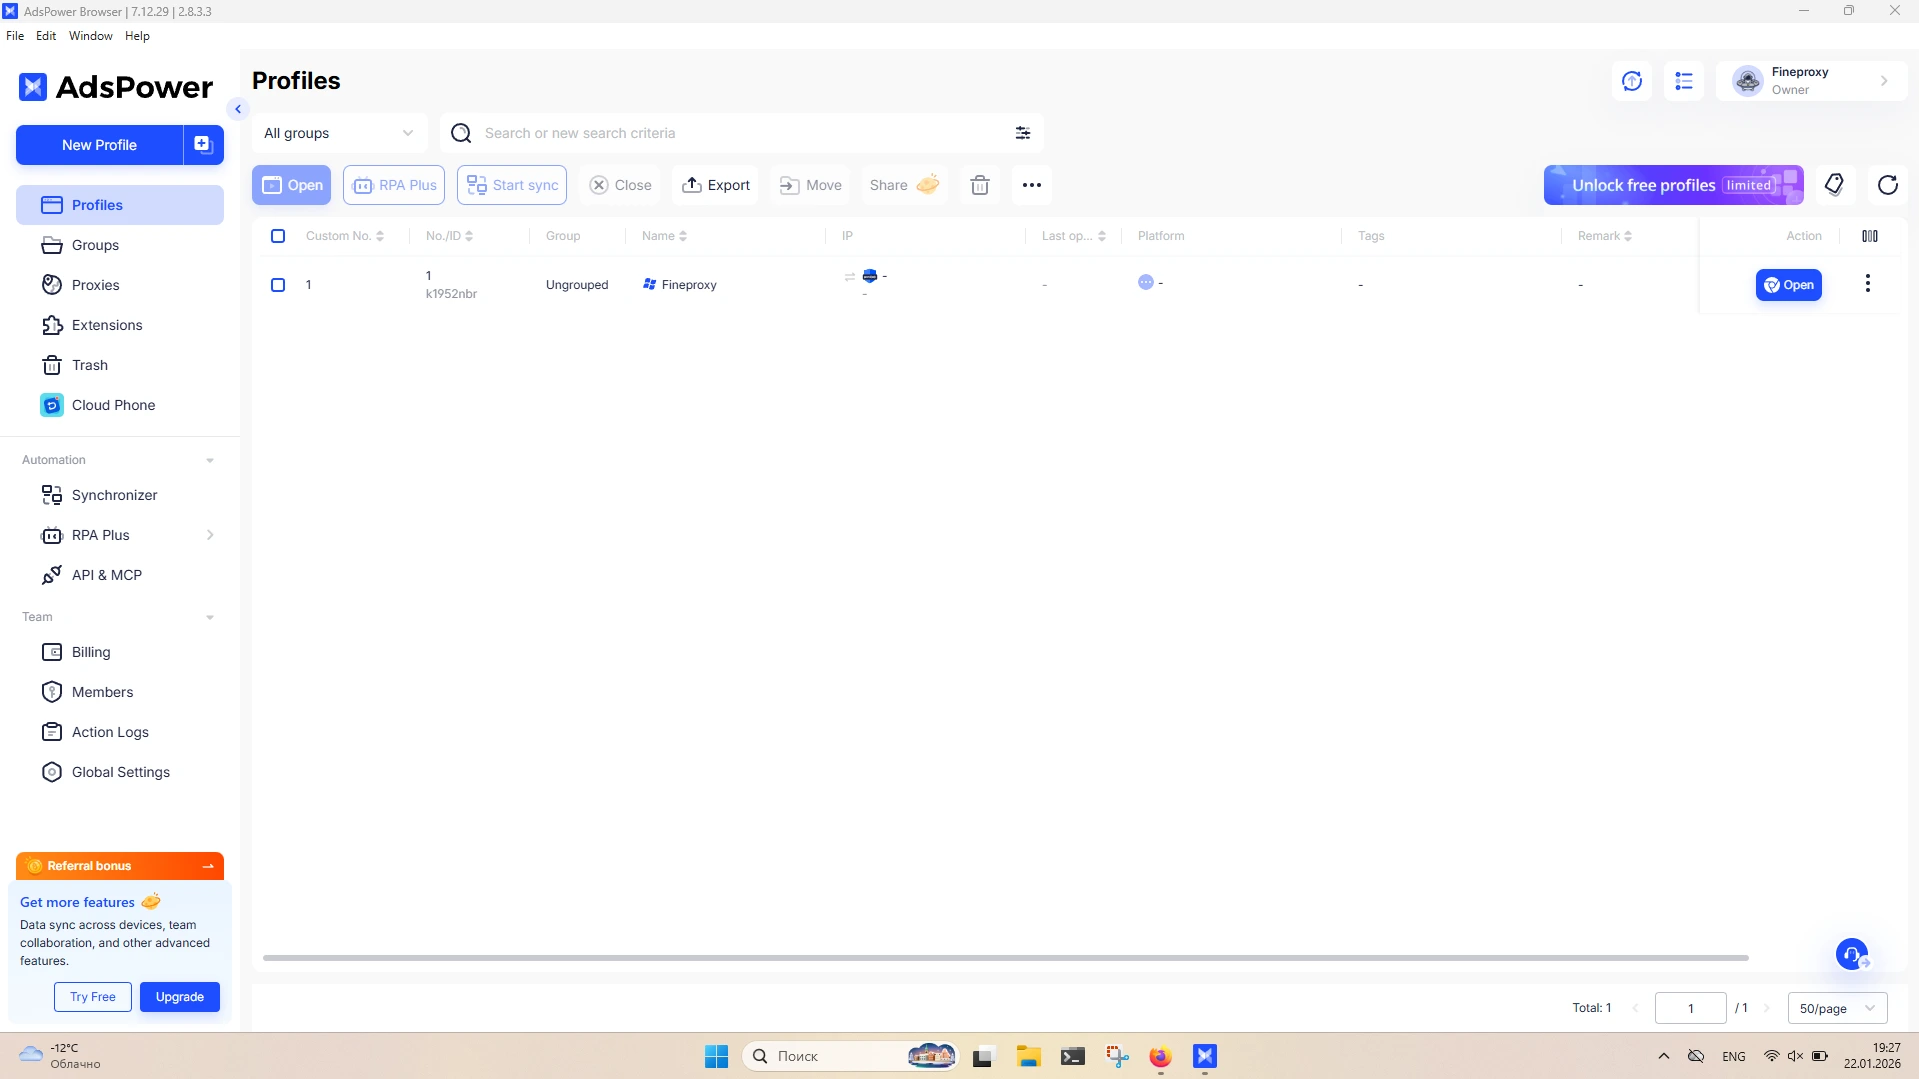This screenshot has height=1079, width=1919.
Task: Click the AdsPower taskbar icon
Action: (x=1205, y=1056)
